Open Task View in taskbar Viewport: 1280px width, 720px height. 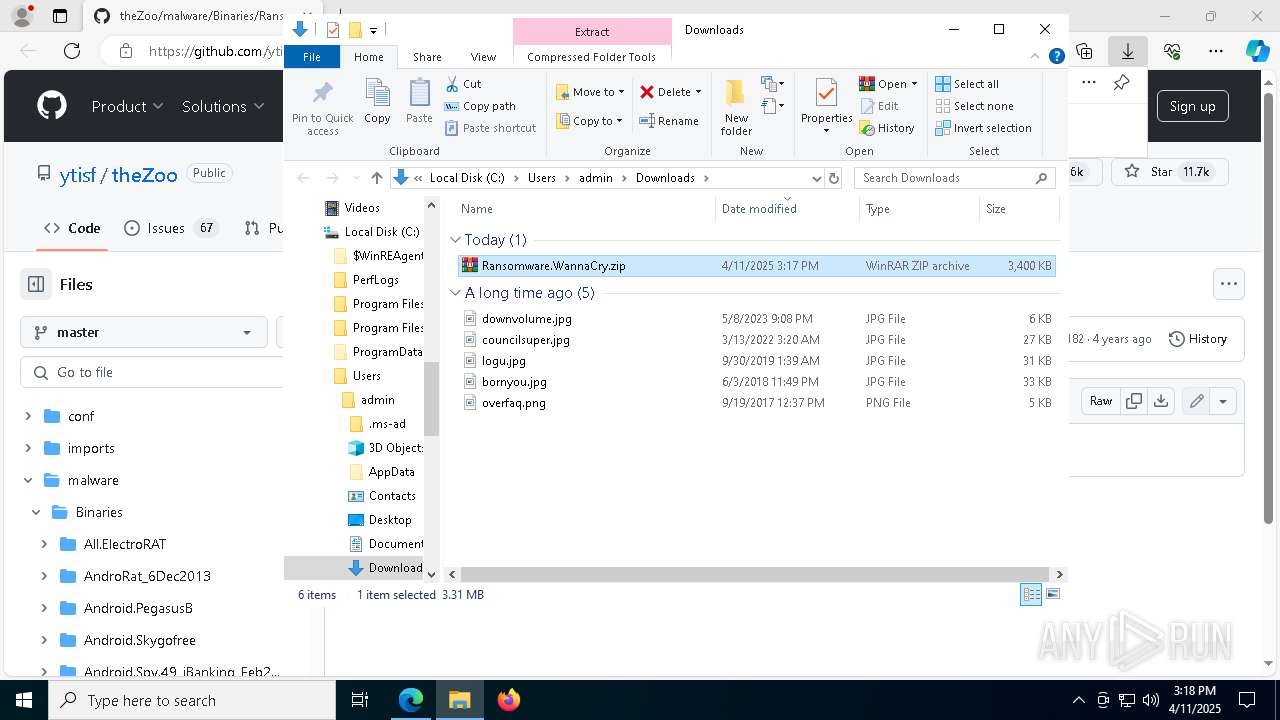360,700
